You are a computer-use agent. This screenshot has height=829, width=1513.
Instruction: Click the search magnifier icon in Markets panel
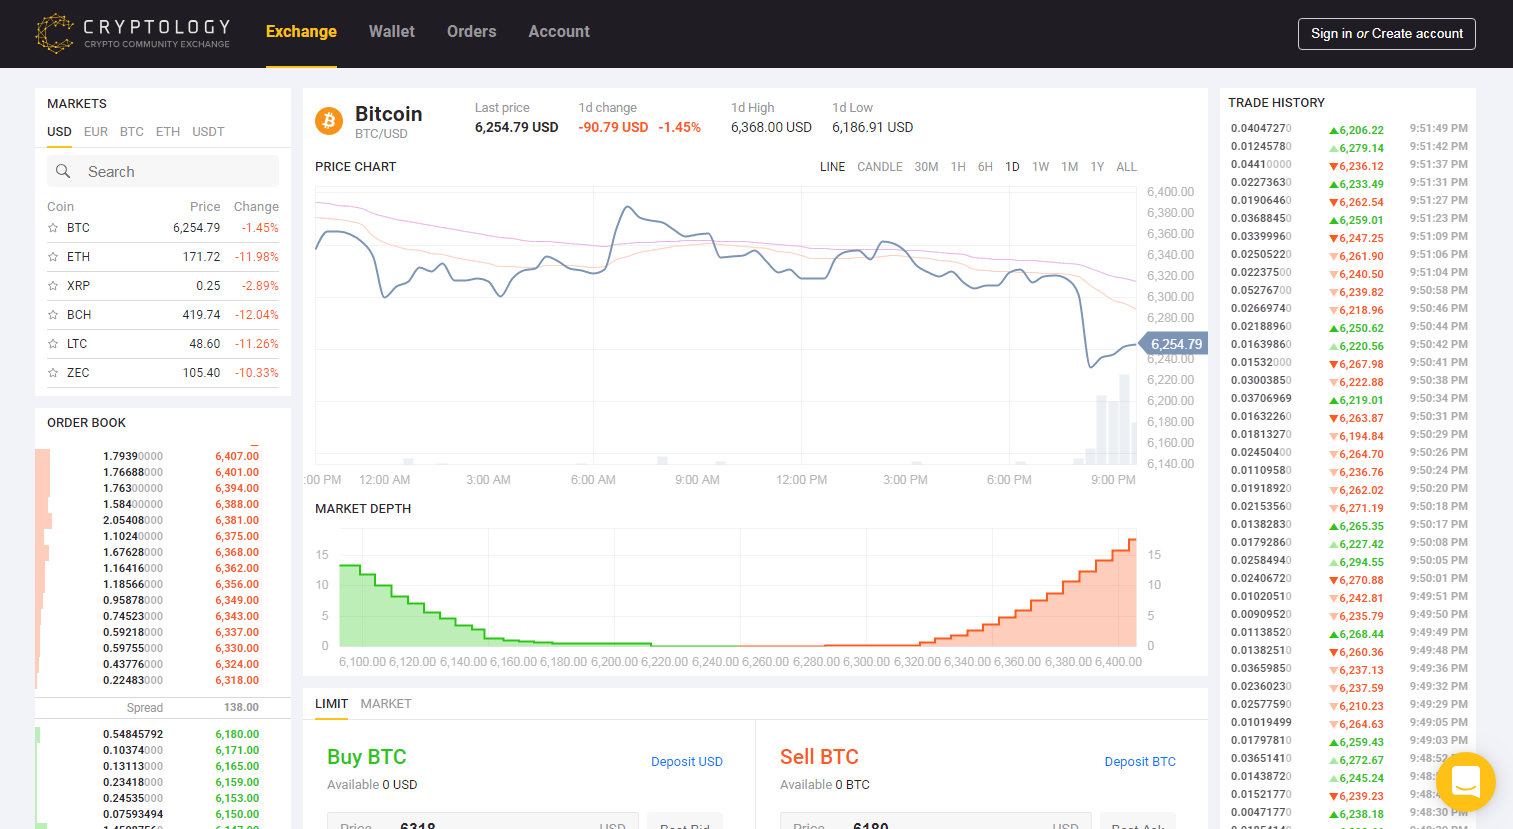[x=63, y=171]
